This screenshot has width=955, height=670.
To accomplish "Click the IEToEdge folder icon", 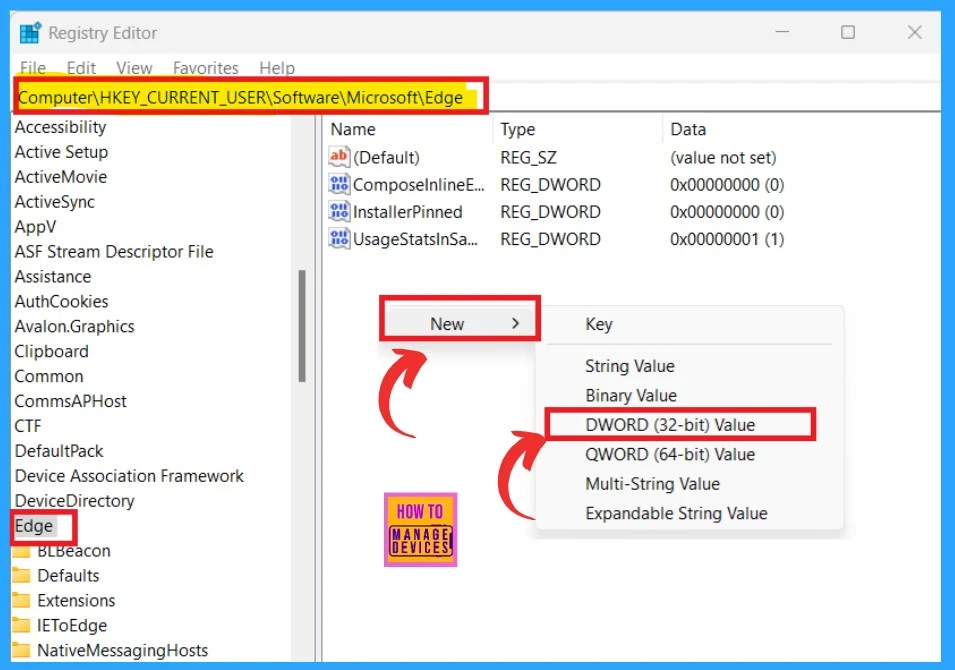I will tap(22, 625).
